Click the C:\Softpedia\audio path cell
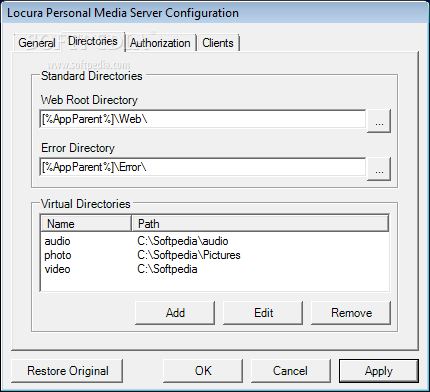Viewport: 430px width, 392px height. [x=183, y=241]
